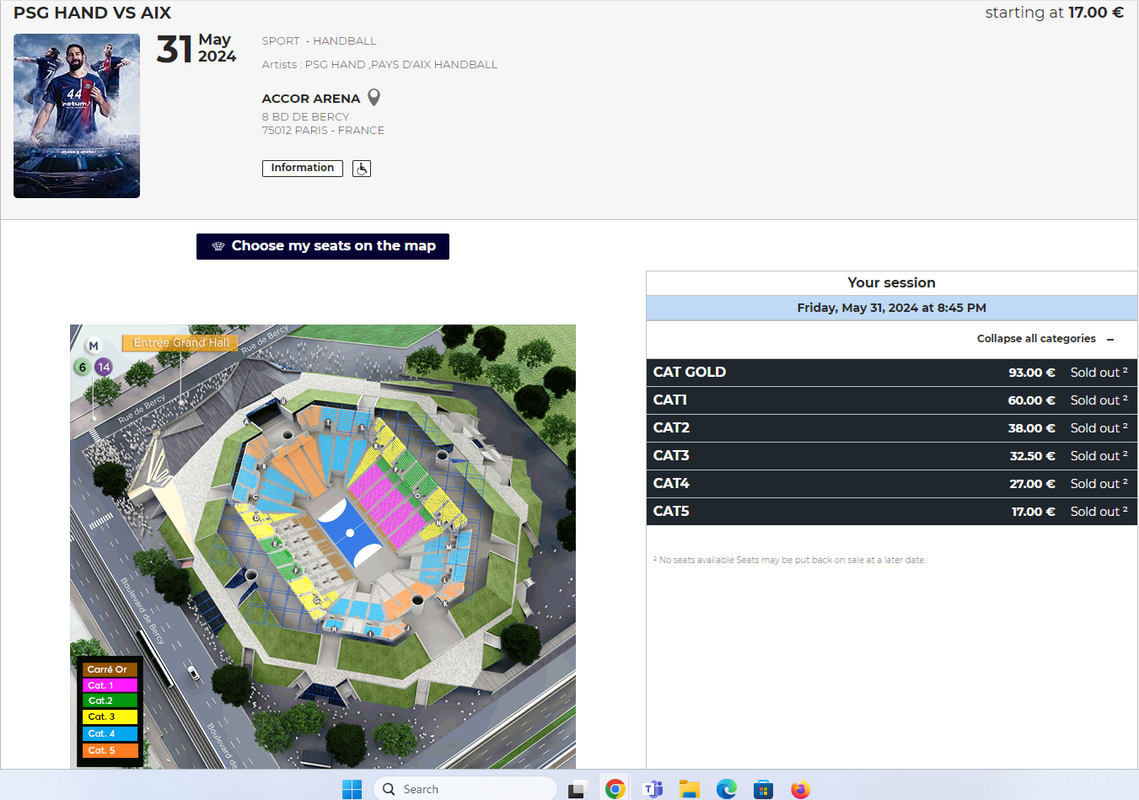Click Sold out on the CAT5 row
The width and height of the screenshot is (1139, 800).
pos(1098,512)
